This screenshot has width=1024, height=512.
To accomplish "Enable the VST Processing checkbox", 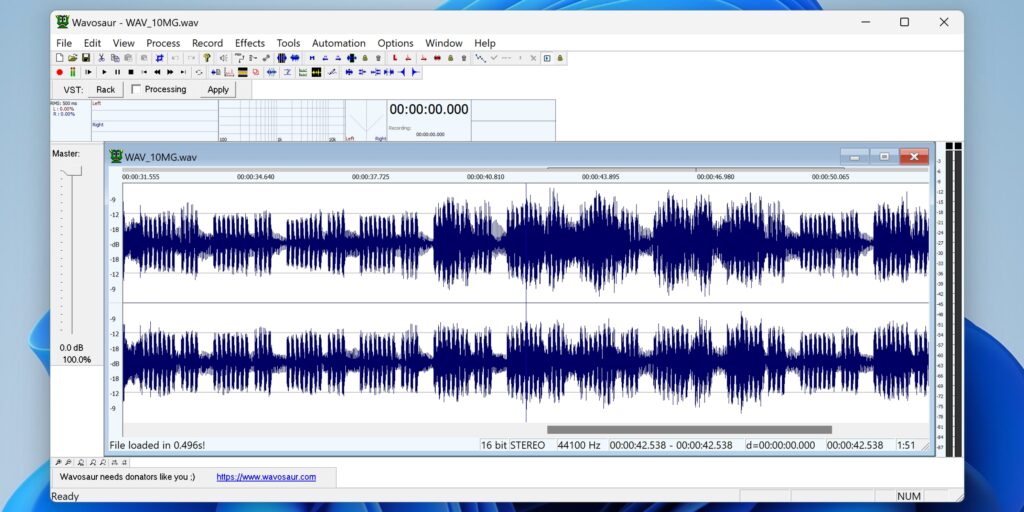I will coord(136,89).
